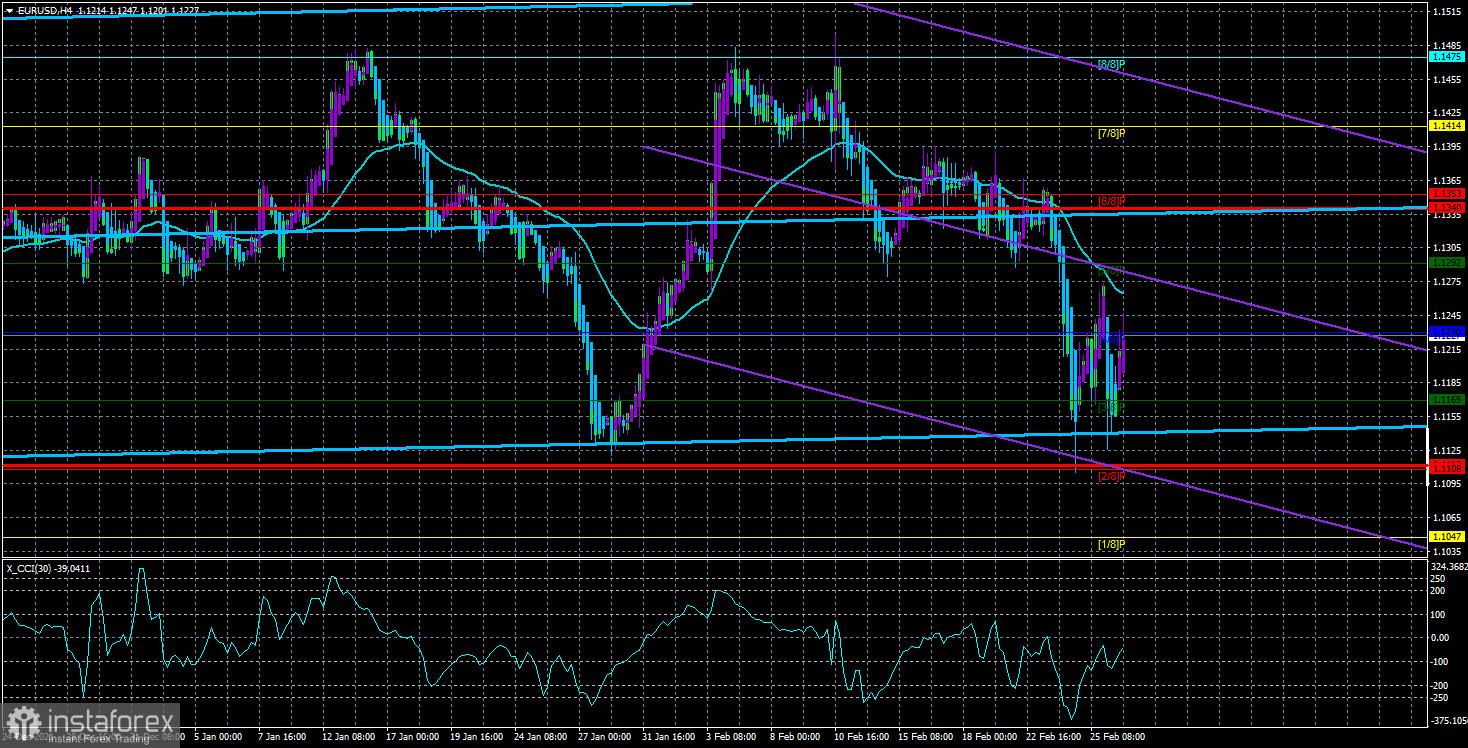Viewport: 1468px width, 748px height.
Task: Click the 1.1035 price scale value
Action: pos(1448,551)
